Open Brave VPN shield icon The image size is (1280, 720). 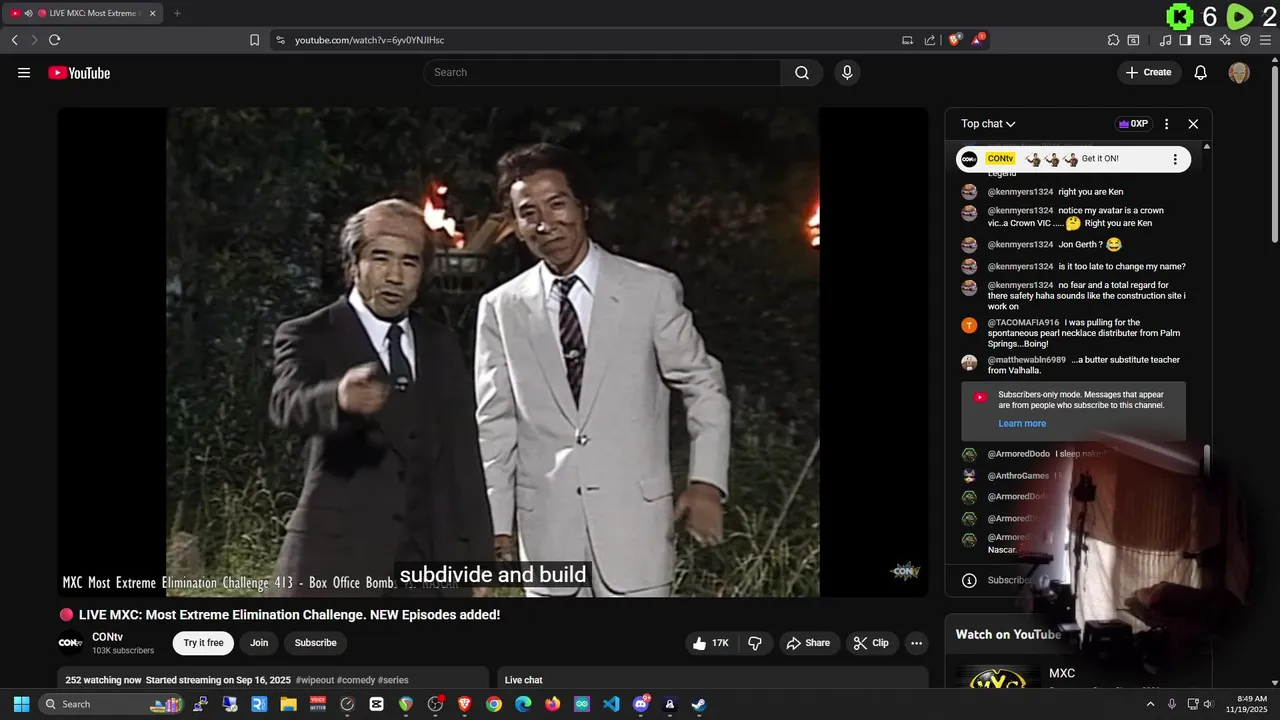pyautogui.click(x=1245, y=40)
